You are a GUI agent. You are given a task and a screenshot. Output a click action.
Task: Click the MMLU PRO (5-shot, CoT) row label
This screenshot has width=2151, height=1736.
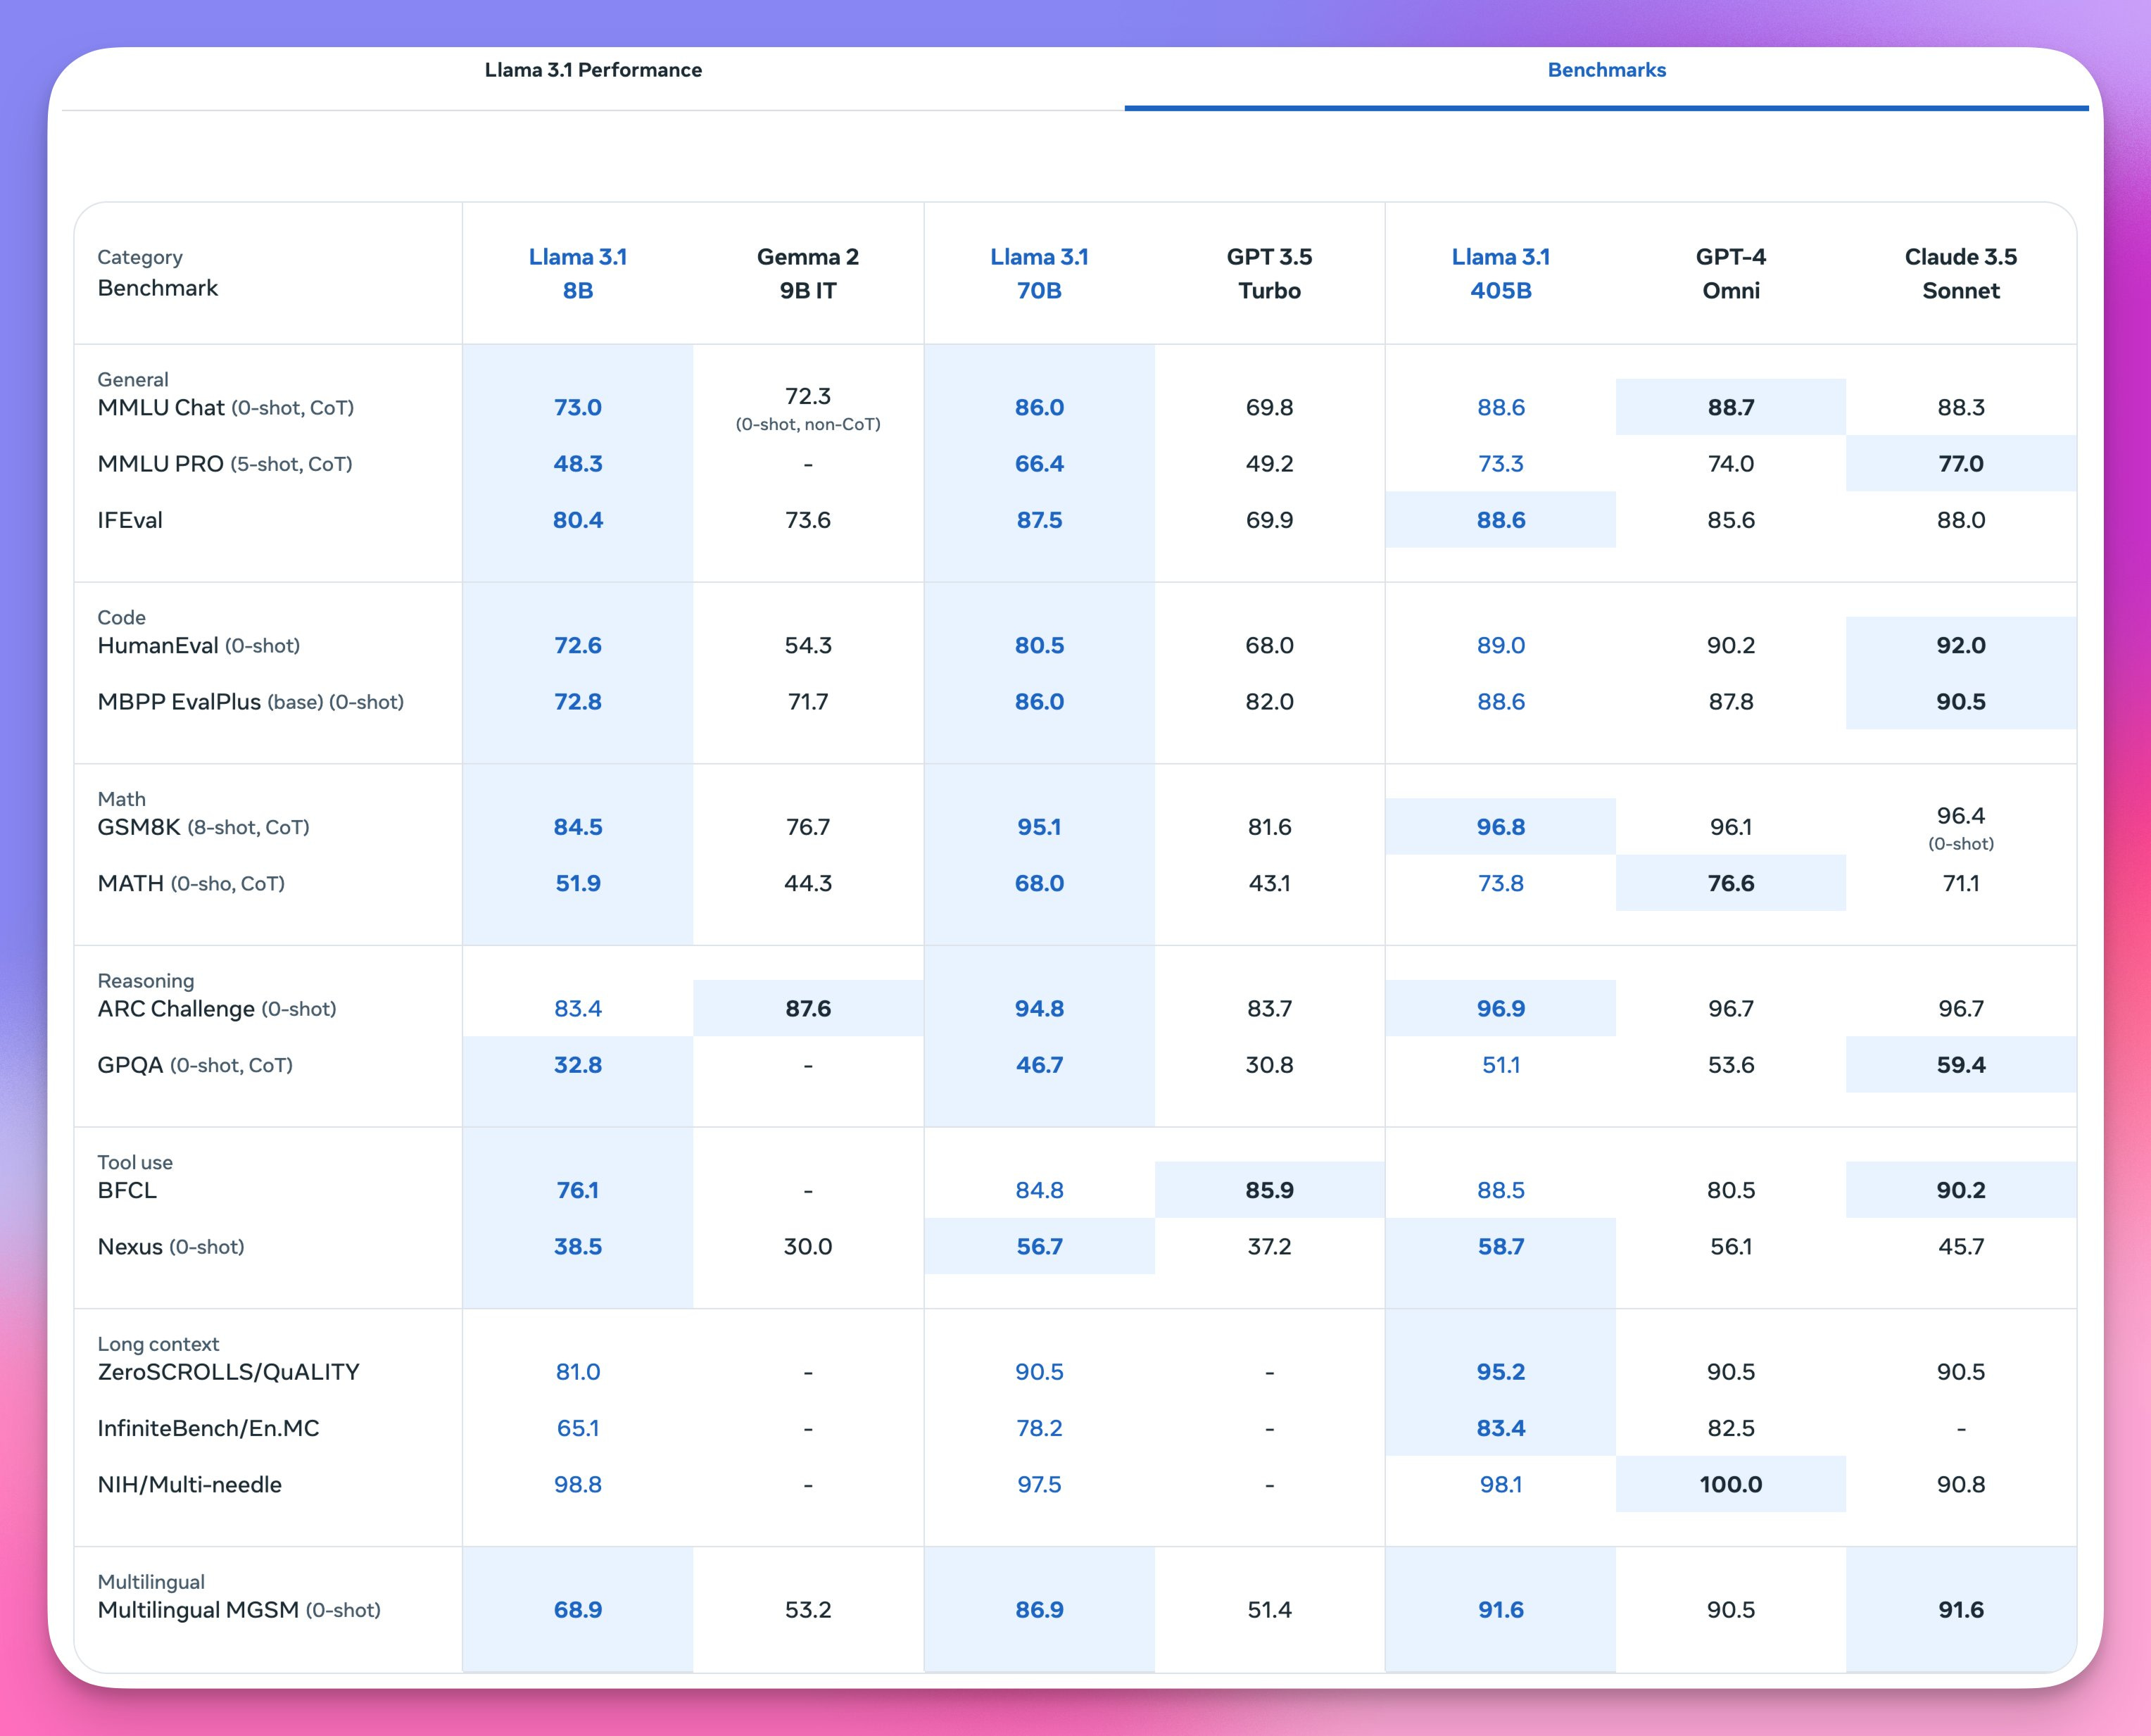[225, 464]
